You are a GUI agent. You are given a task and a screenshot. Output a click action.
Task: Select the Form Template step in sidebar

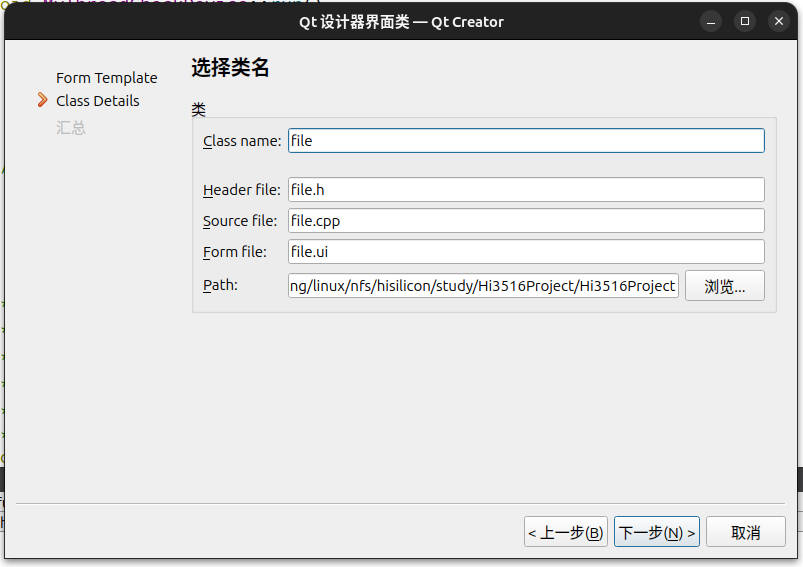106,78
